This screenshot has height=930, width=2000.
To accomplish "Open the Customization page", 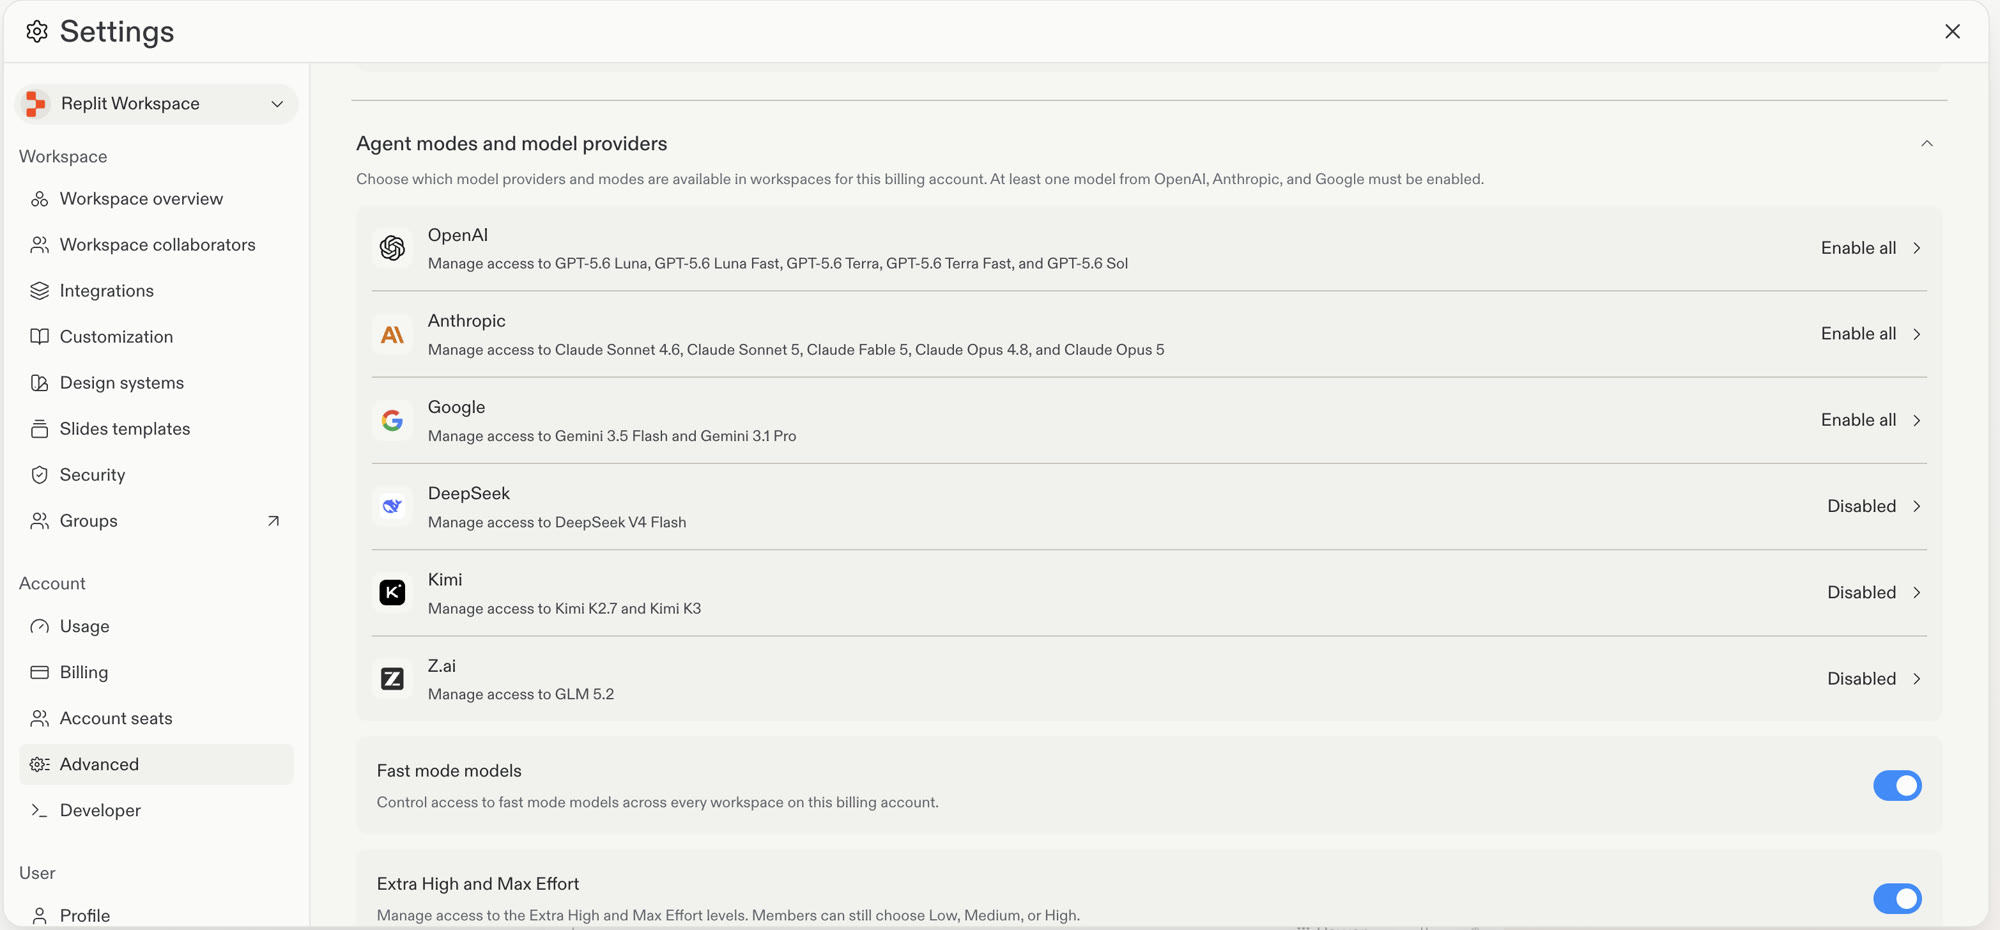I will (156, 337).
